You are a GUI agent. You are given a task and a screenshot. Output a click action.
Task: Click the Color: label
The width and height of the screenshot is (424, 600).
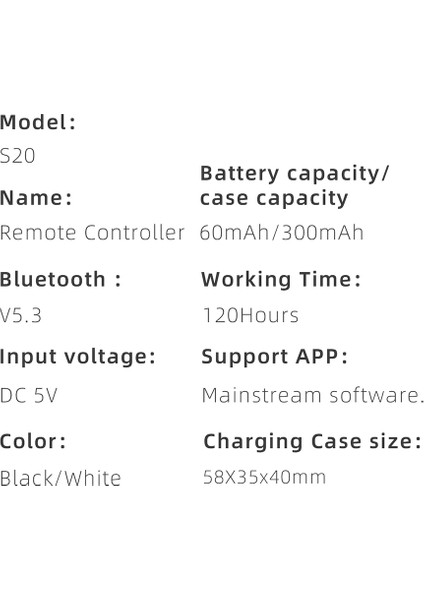pyautogui.click(x=33, y=441)
